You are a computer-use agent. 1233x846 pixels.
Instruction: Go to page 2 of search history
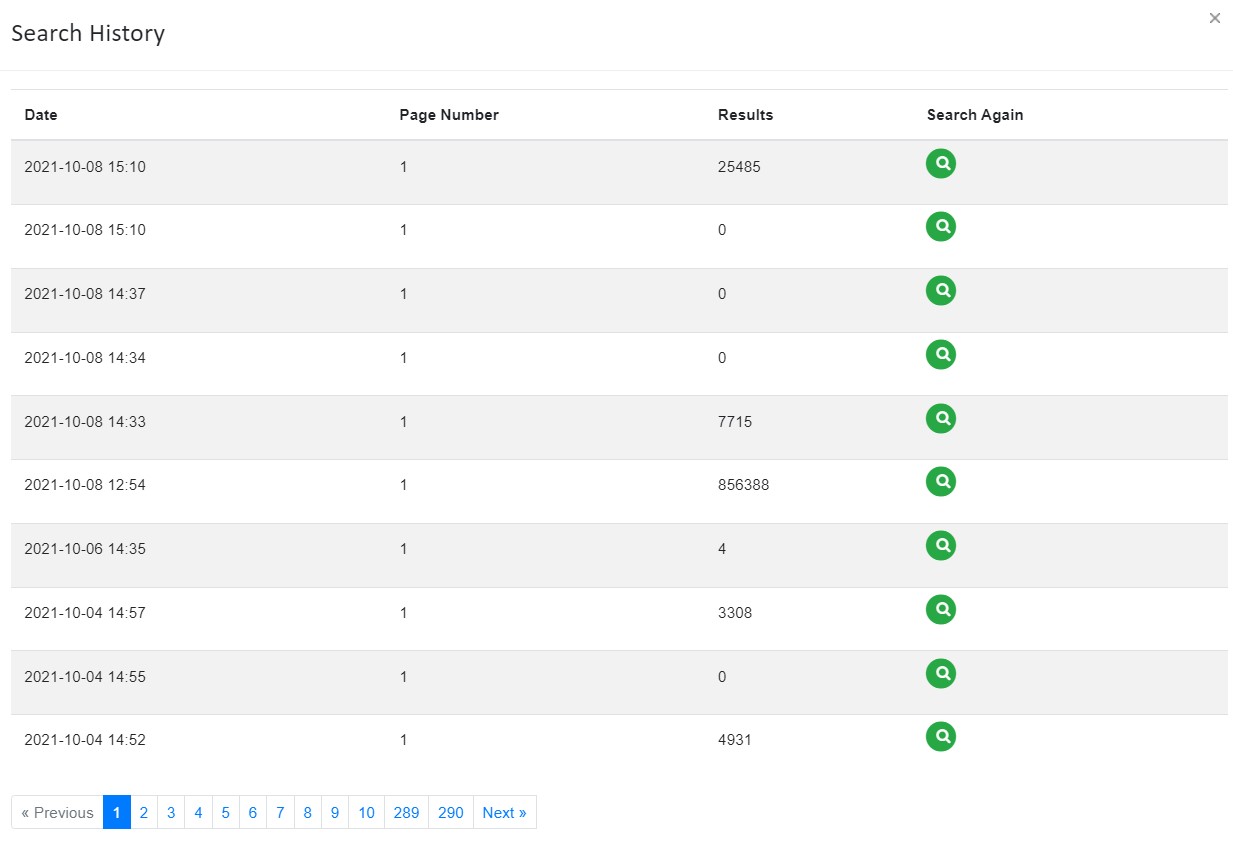(x=144, y=813)
